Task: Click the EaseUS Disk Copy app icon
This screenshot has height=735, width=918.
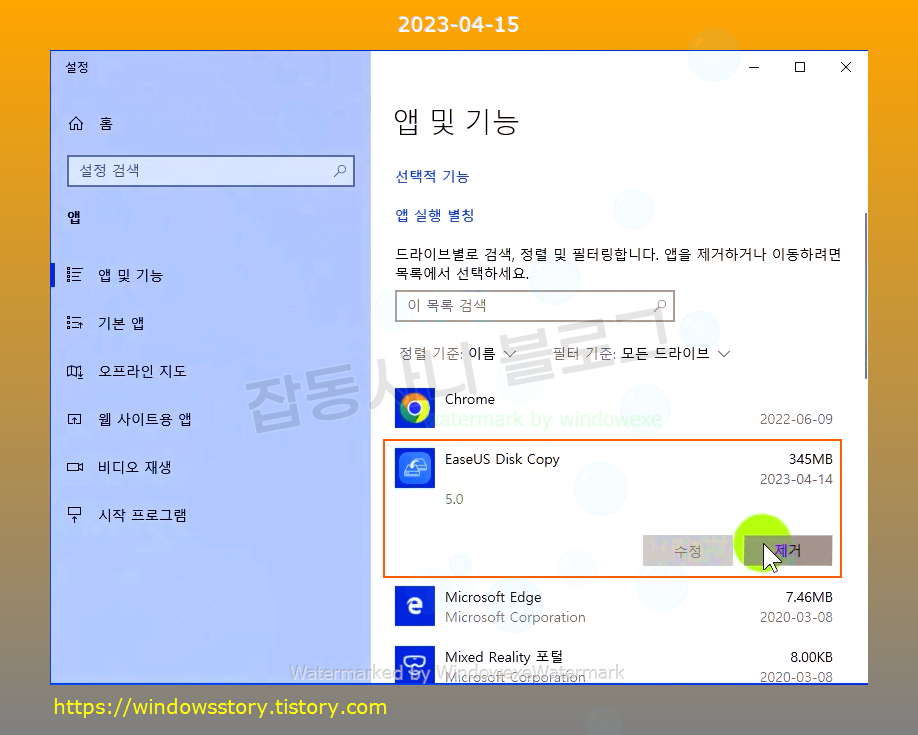Action: (x=415, y=468)
